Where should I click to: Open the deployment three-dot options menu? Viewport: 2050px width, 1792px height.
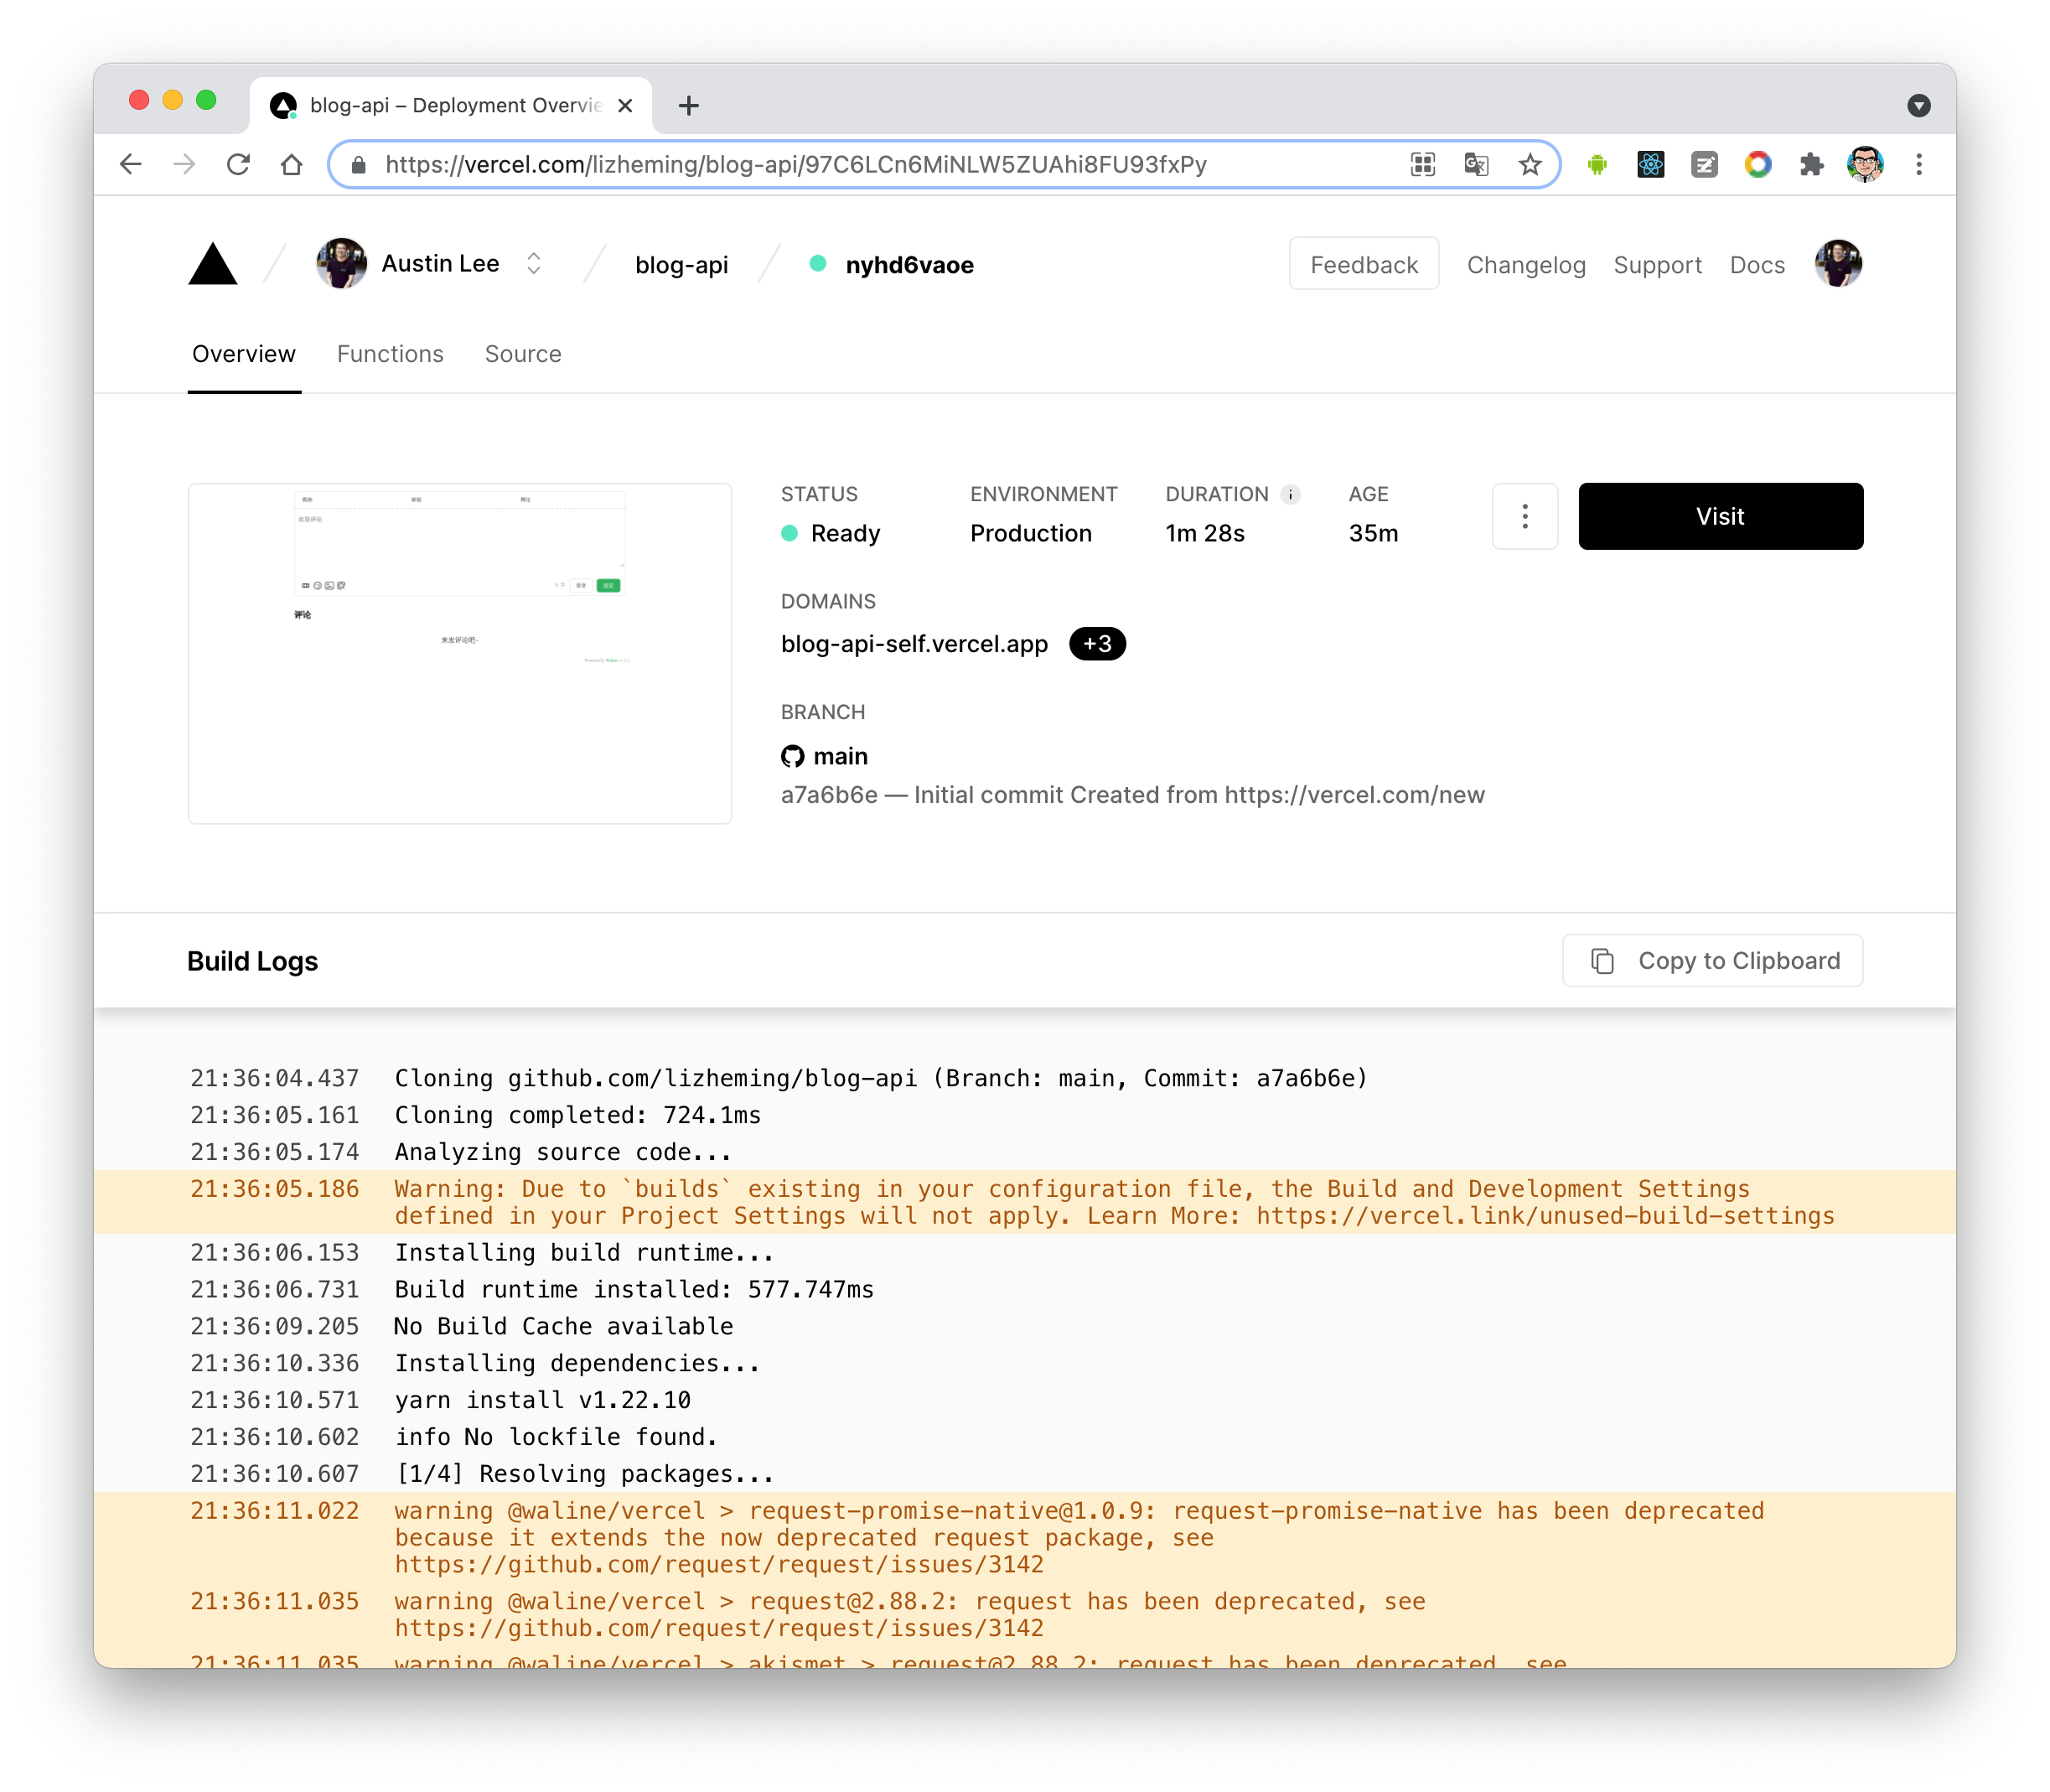(1524, 516)
